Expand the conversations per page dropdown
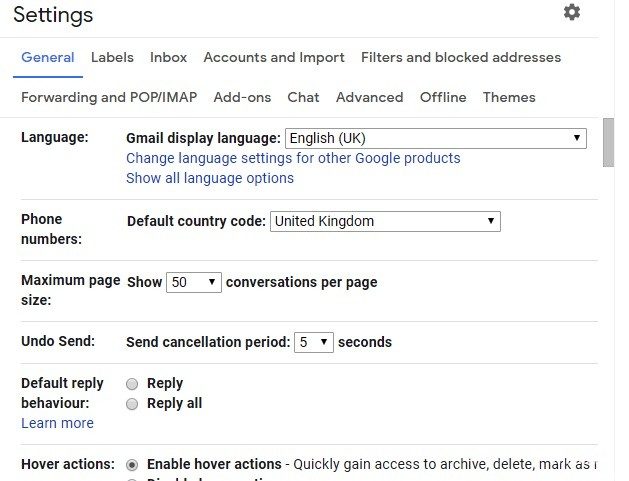This screenshot has height=481, width=629. [x=194, y=282]
